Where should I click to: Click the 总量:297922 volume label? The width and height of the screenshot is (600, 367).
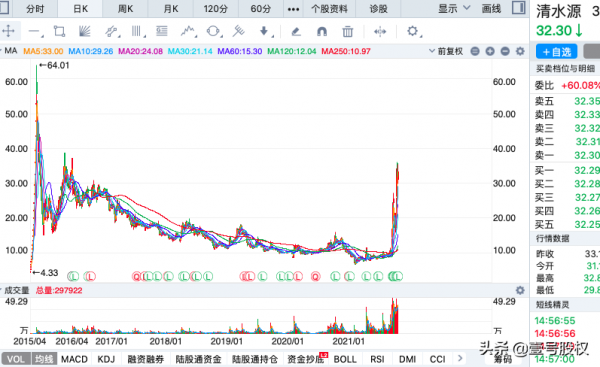pyautogui.click(x=59, y=290)
